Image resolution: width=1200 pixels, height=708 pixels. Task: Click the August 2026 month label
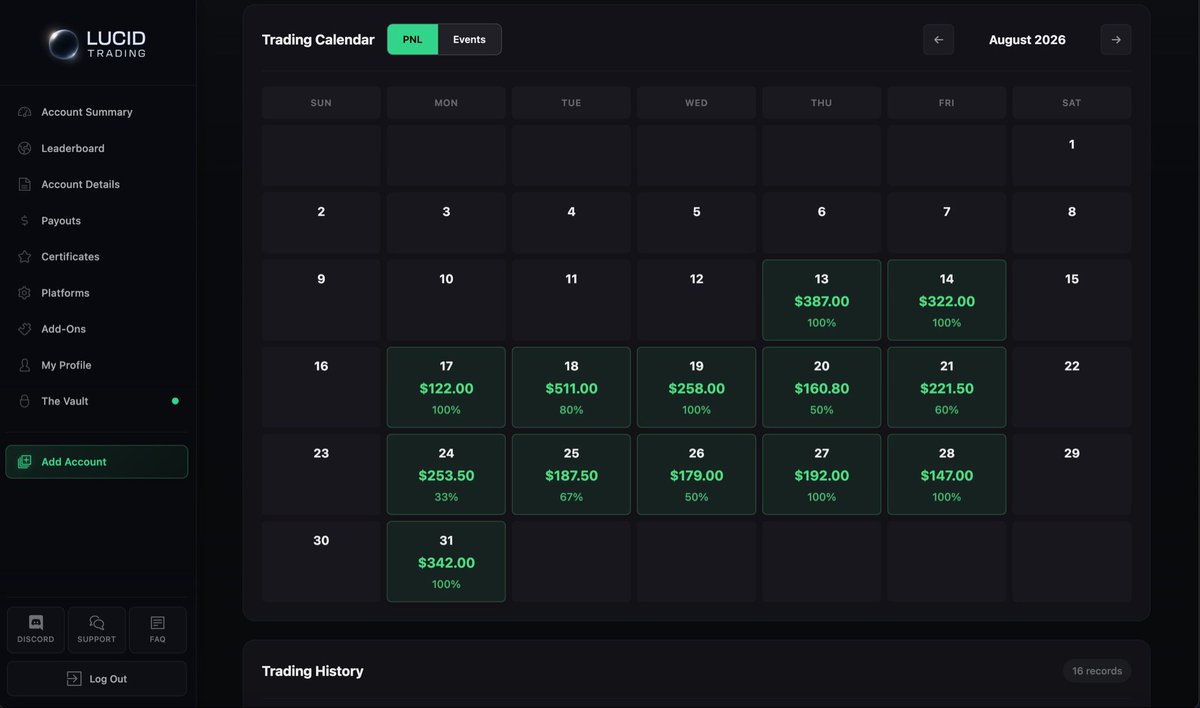click(1027, 40)
